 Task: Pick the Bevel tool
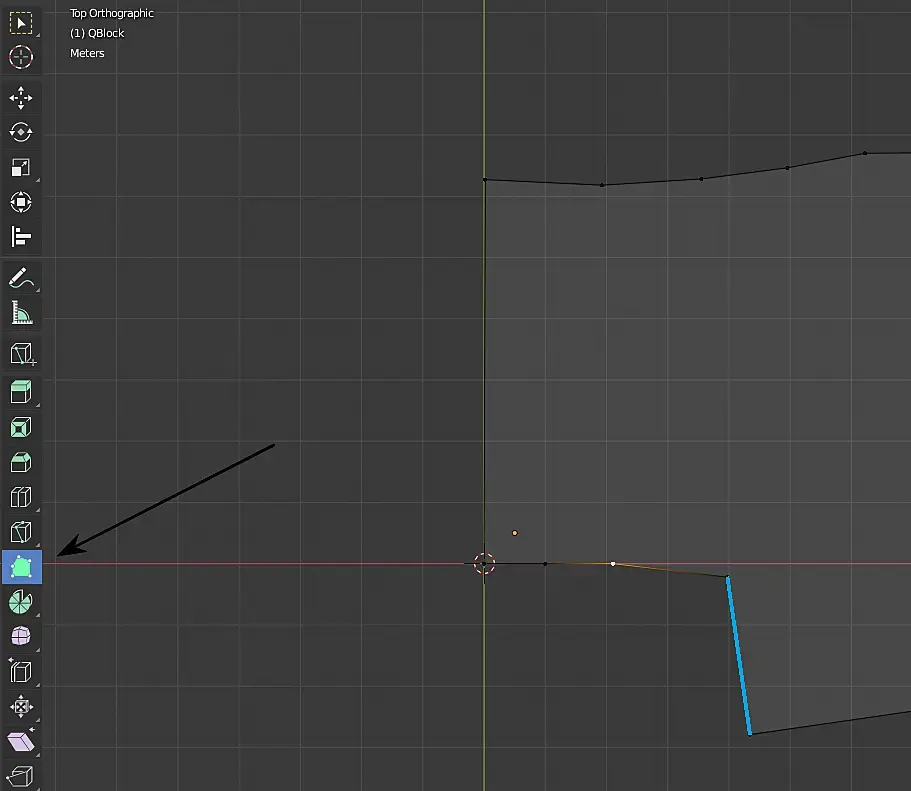click(x=21, y=462)
